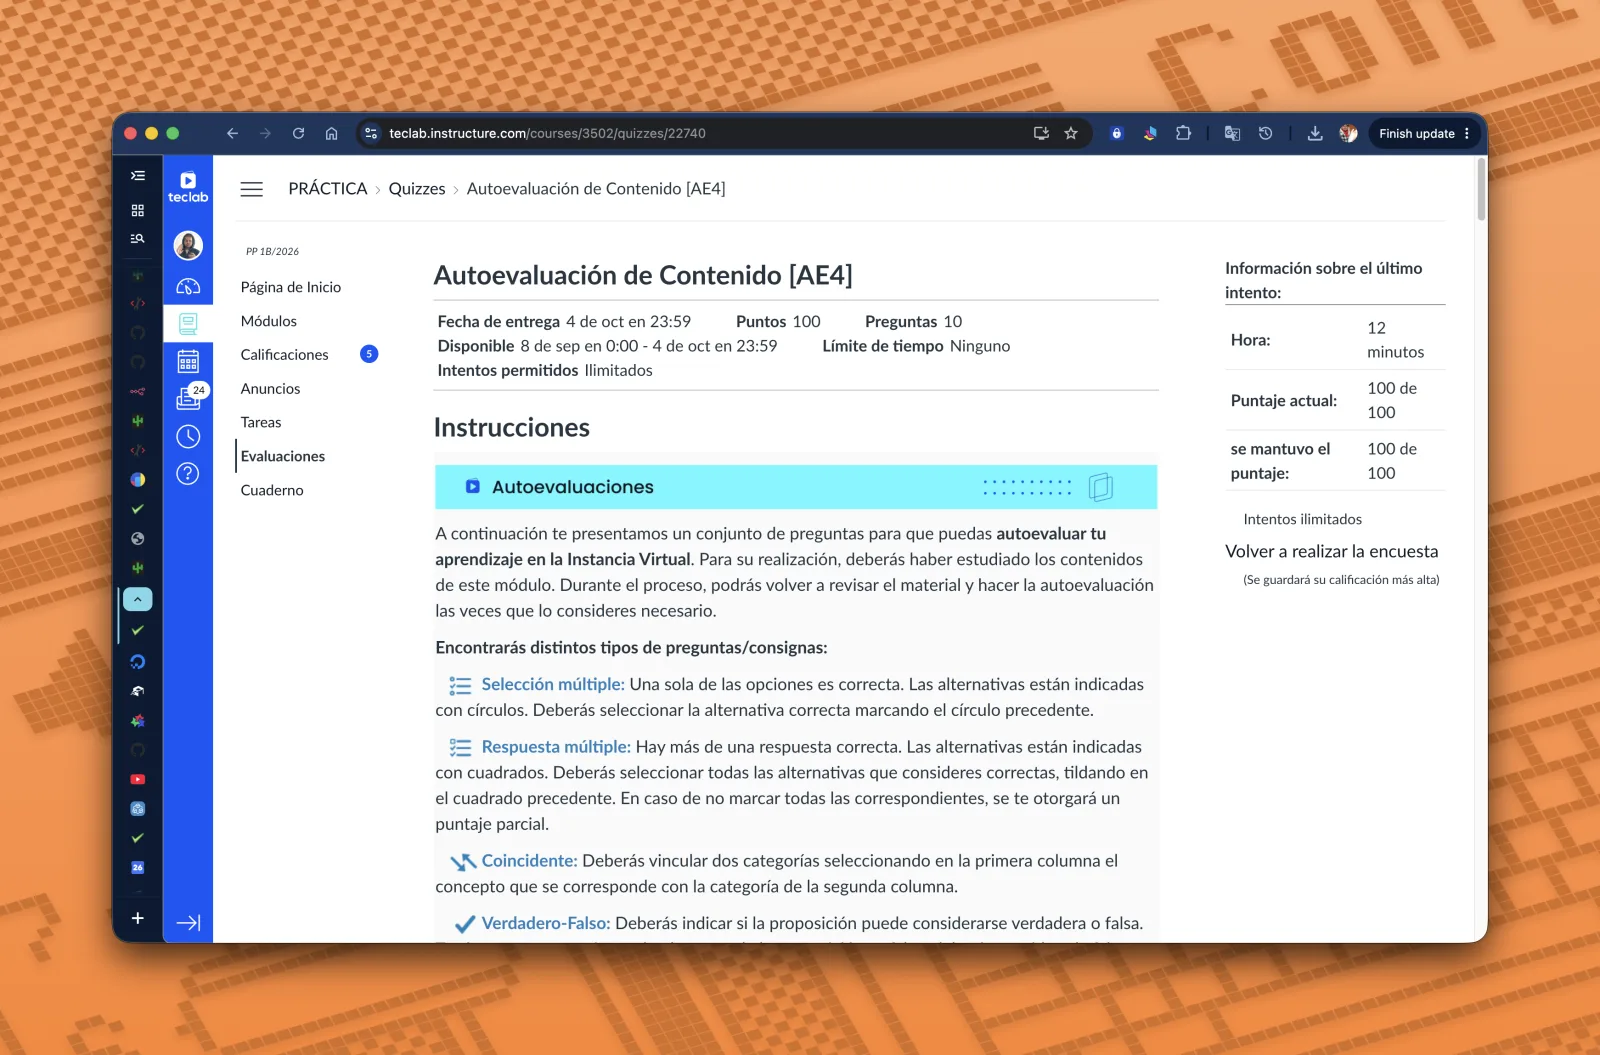Open Cuaderno in course menu
This screenshot has width=1600, height=1055.
coord(272,490)
